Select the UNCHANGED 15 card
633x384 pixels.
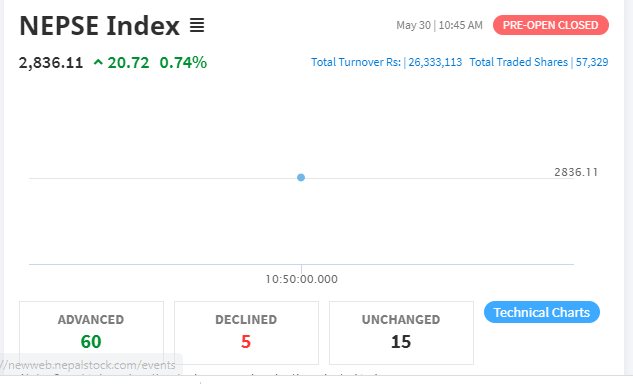click(401, 333)
